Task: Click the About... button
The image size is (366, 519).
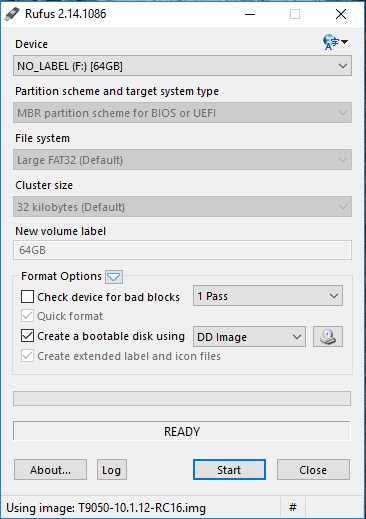Action: [50, 470]
